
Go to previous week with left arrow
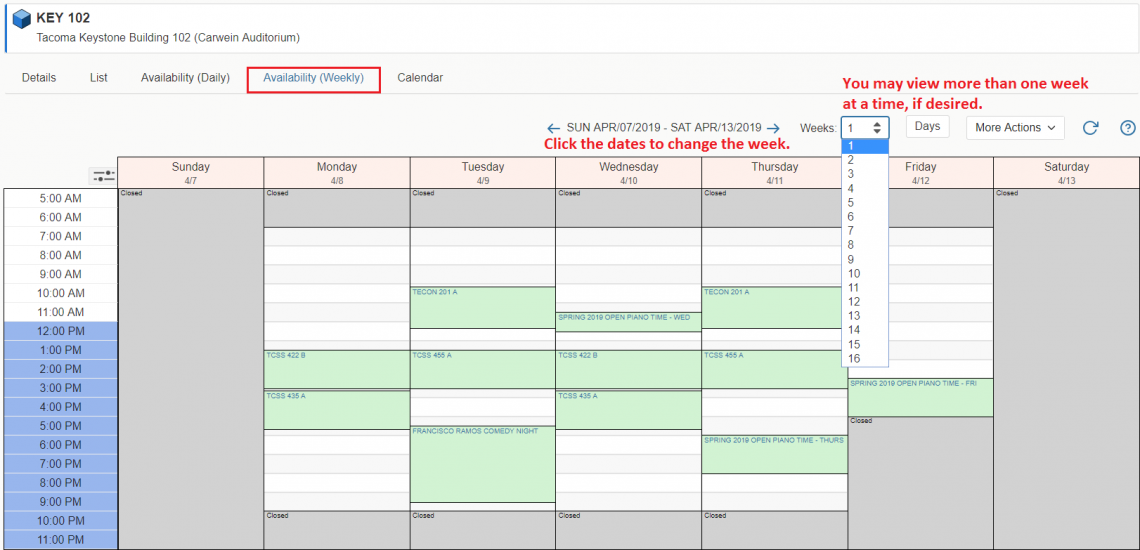coord(553,128)
